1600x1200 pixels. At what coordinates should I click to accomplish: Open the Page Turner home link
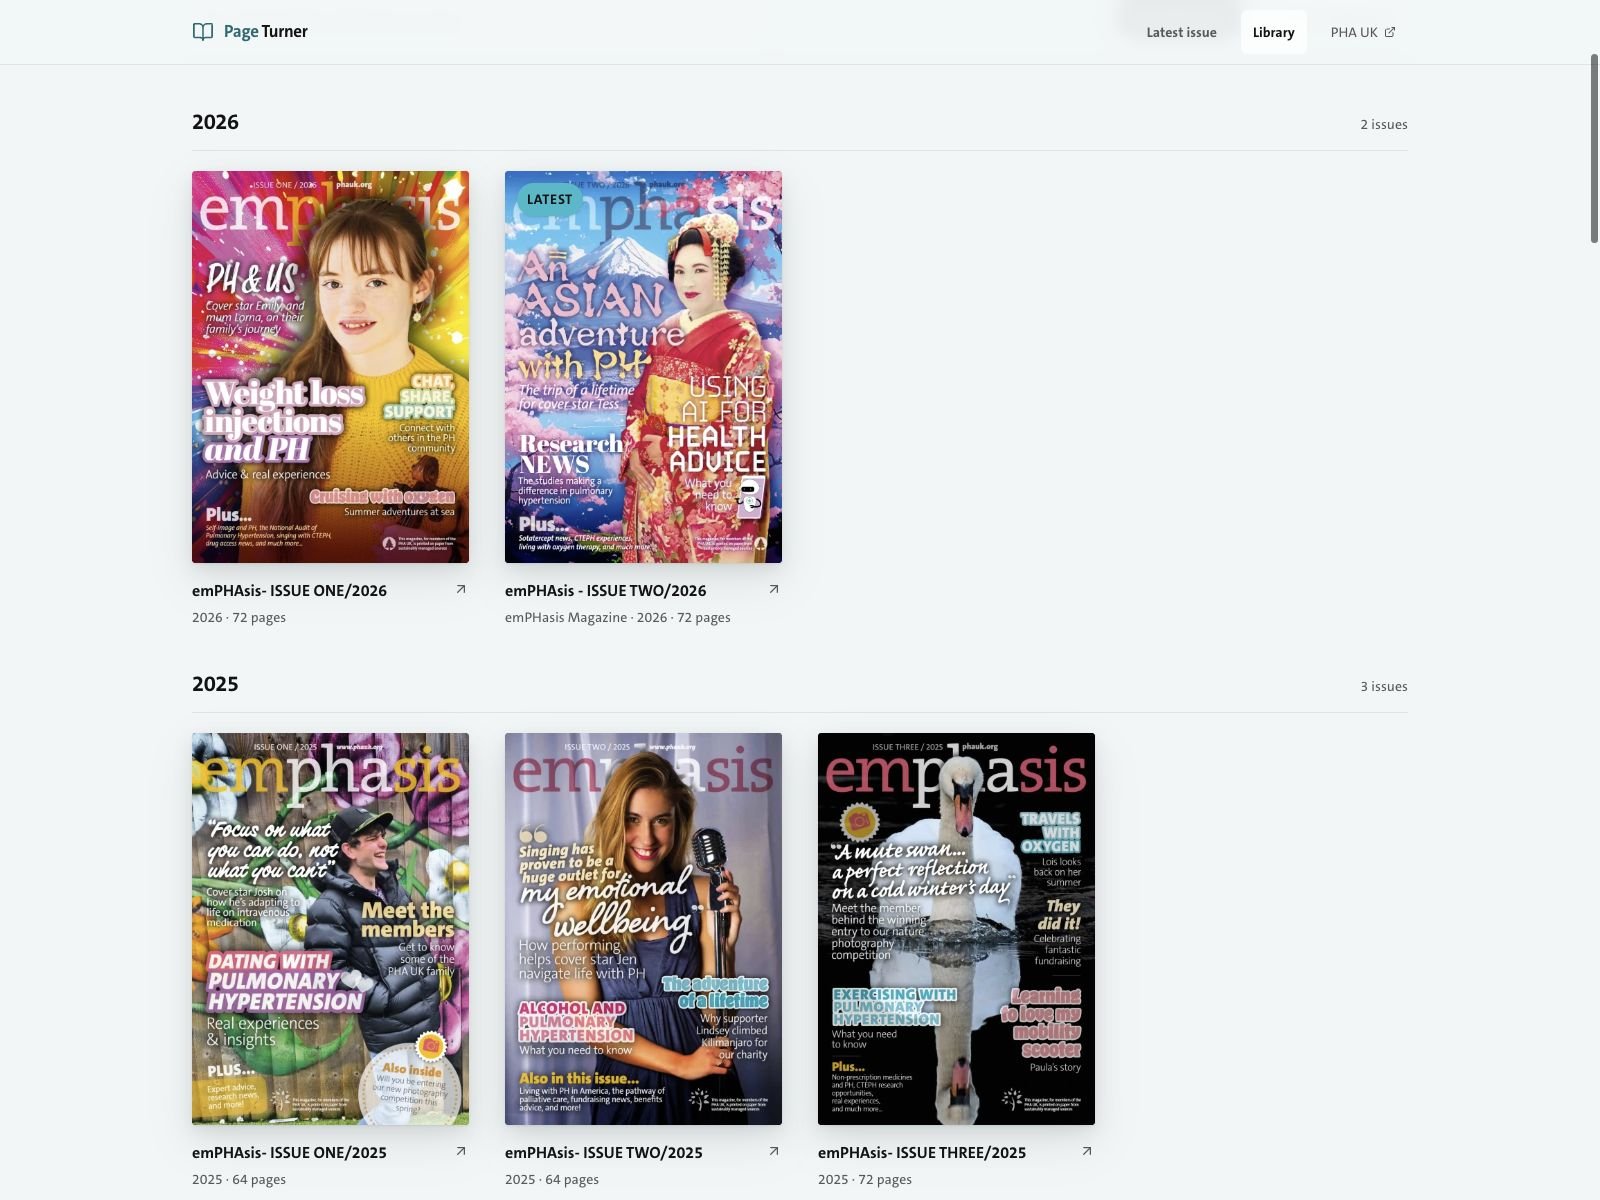[250, 32]
